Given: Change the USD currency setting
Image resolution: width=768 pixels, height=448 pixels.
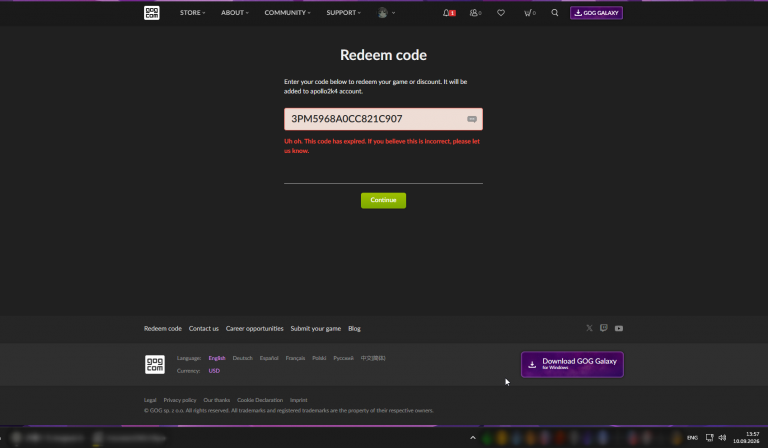Looking at the screenshot, I should [214, 371].
